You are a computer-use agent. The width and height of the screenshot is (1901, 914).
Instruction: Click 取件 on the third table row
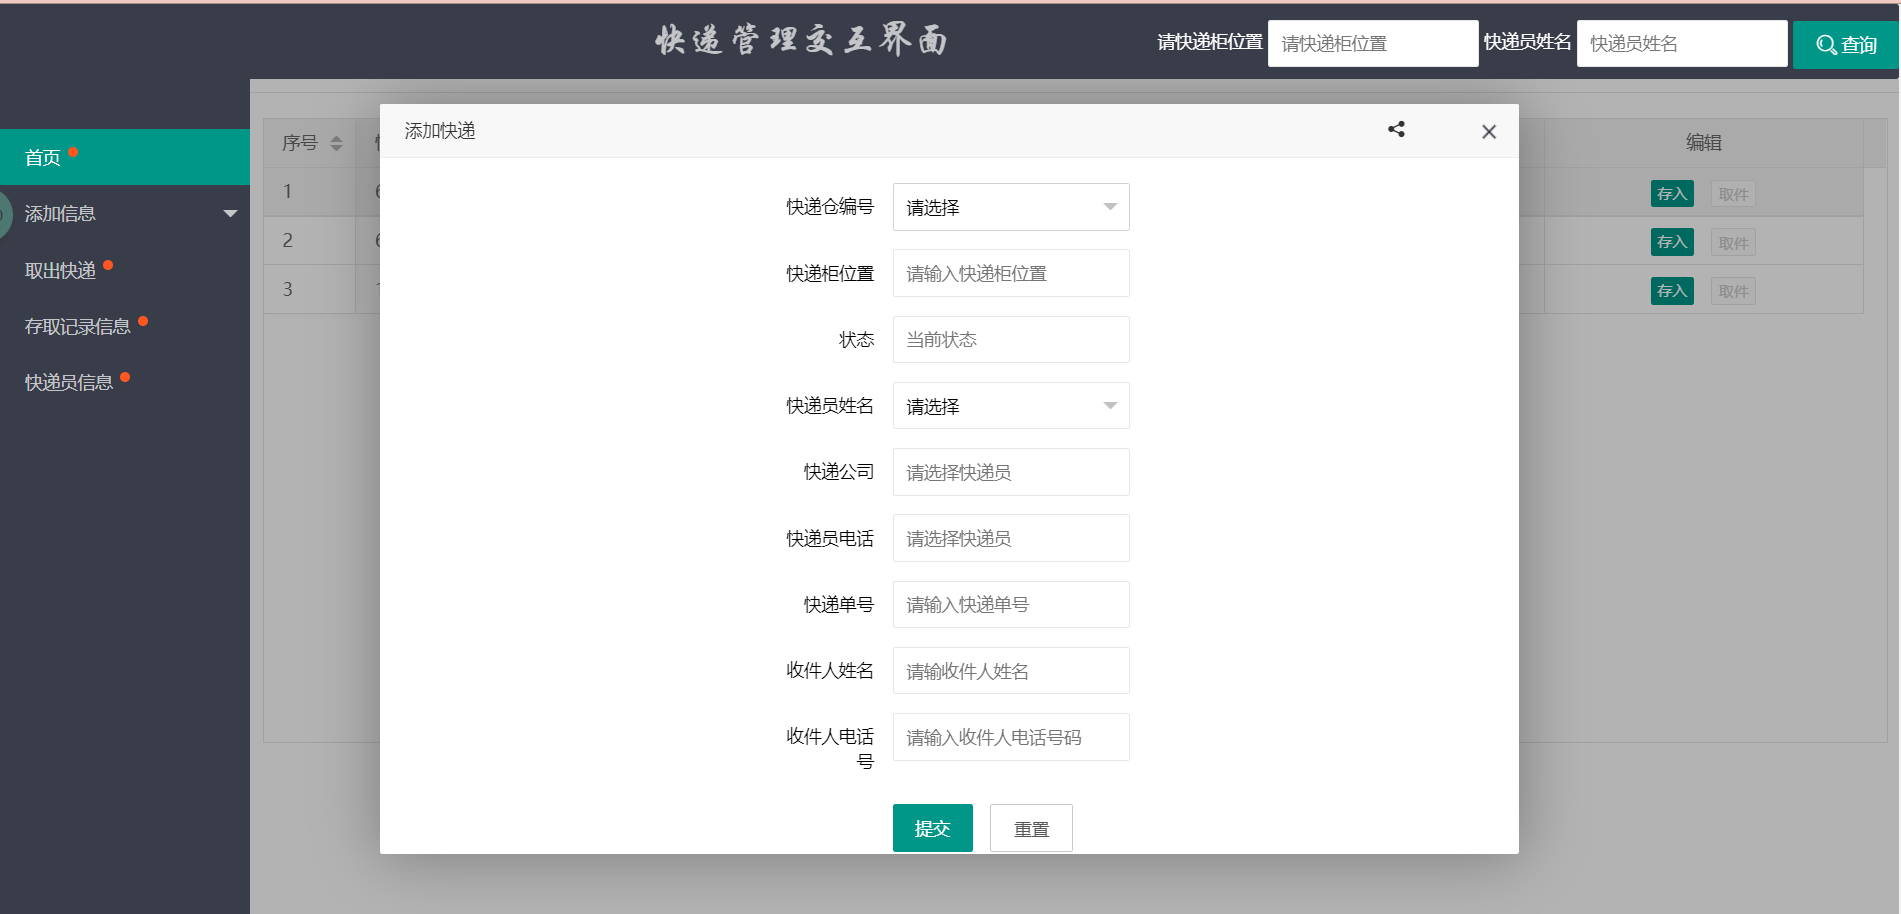(x=1733, y=290)
